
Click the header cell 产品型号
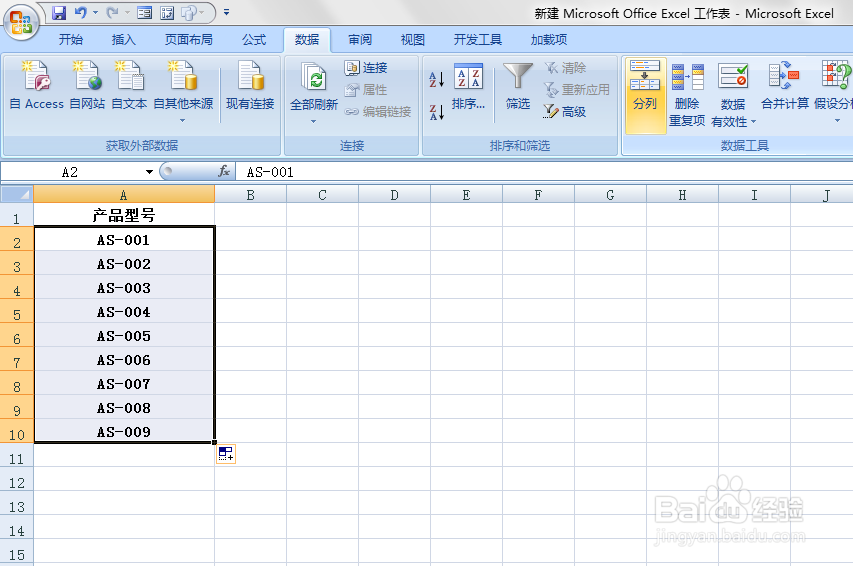124,216
